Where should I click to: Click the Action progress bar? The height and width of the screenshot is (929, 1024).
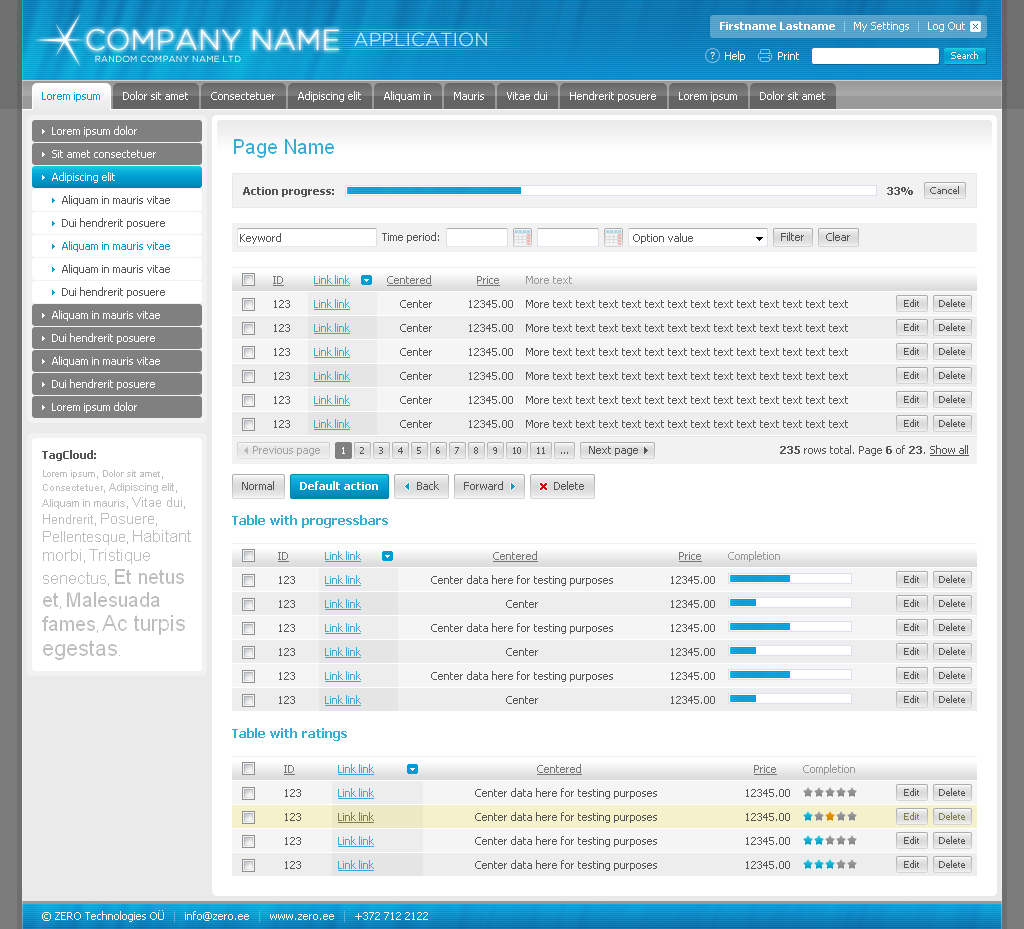pyautogui.click(x=611, y=191)
